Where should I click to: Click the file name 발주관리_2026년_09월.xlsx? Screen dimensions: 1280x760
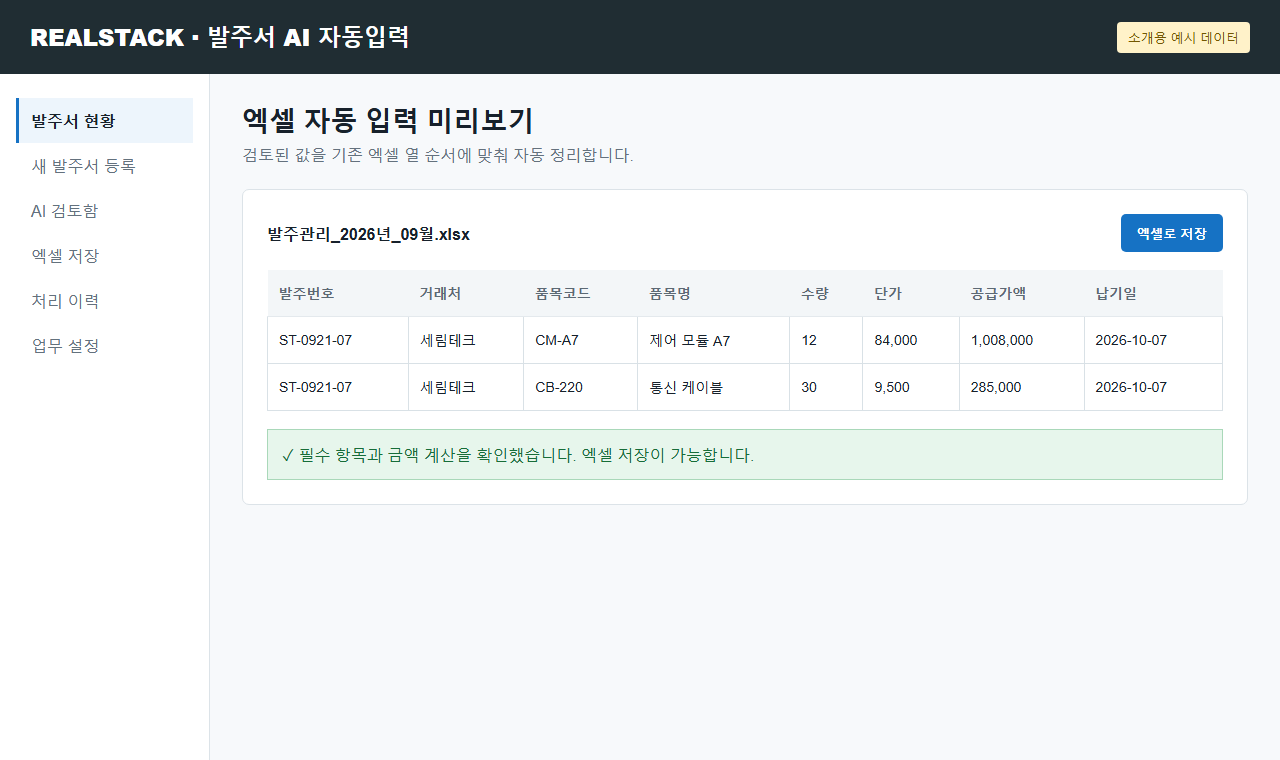(x=368, y=234)
